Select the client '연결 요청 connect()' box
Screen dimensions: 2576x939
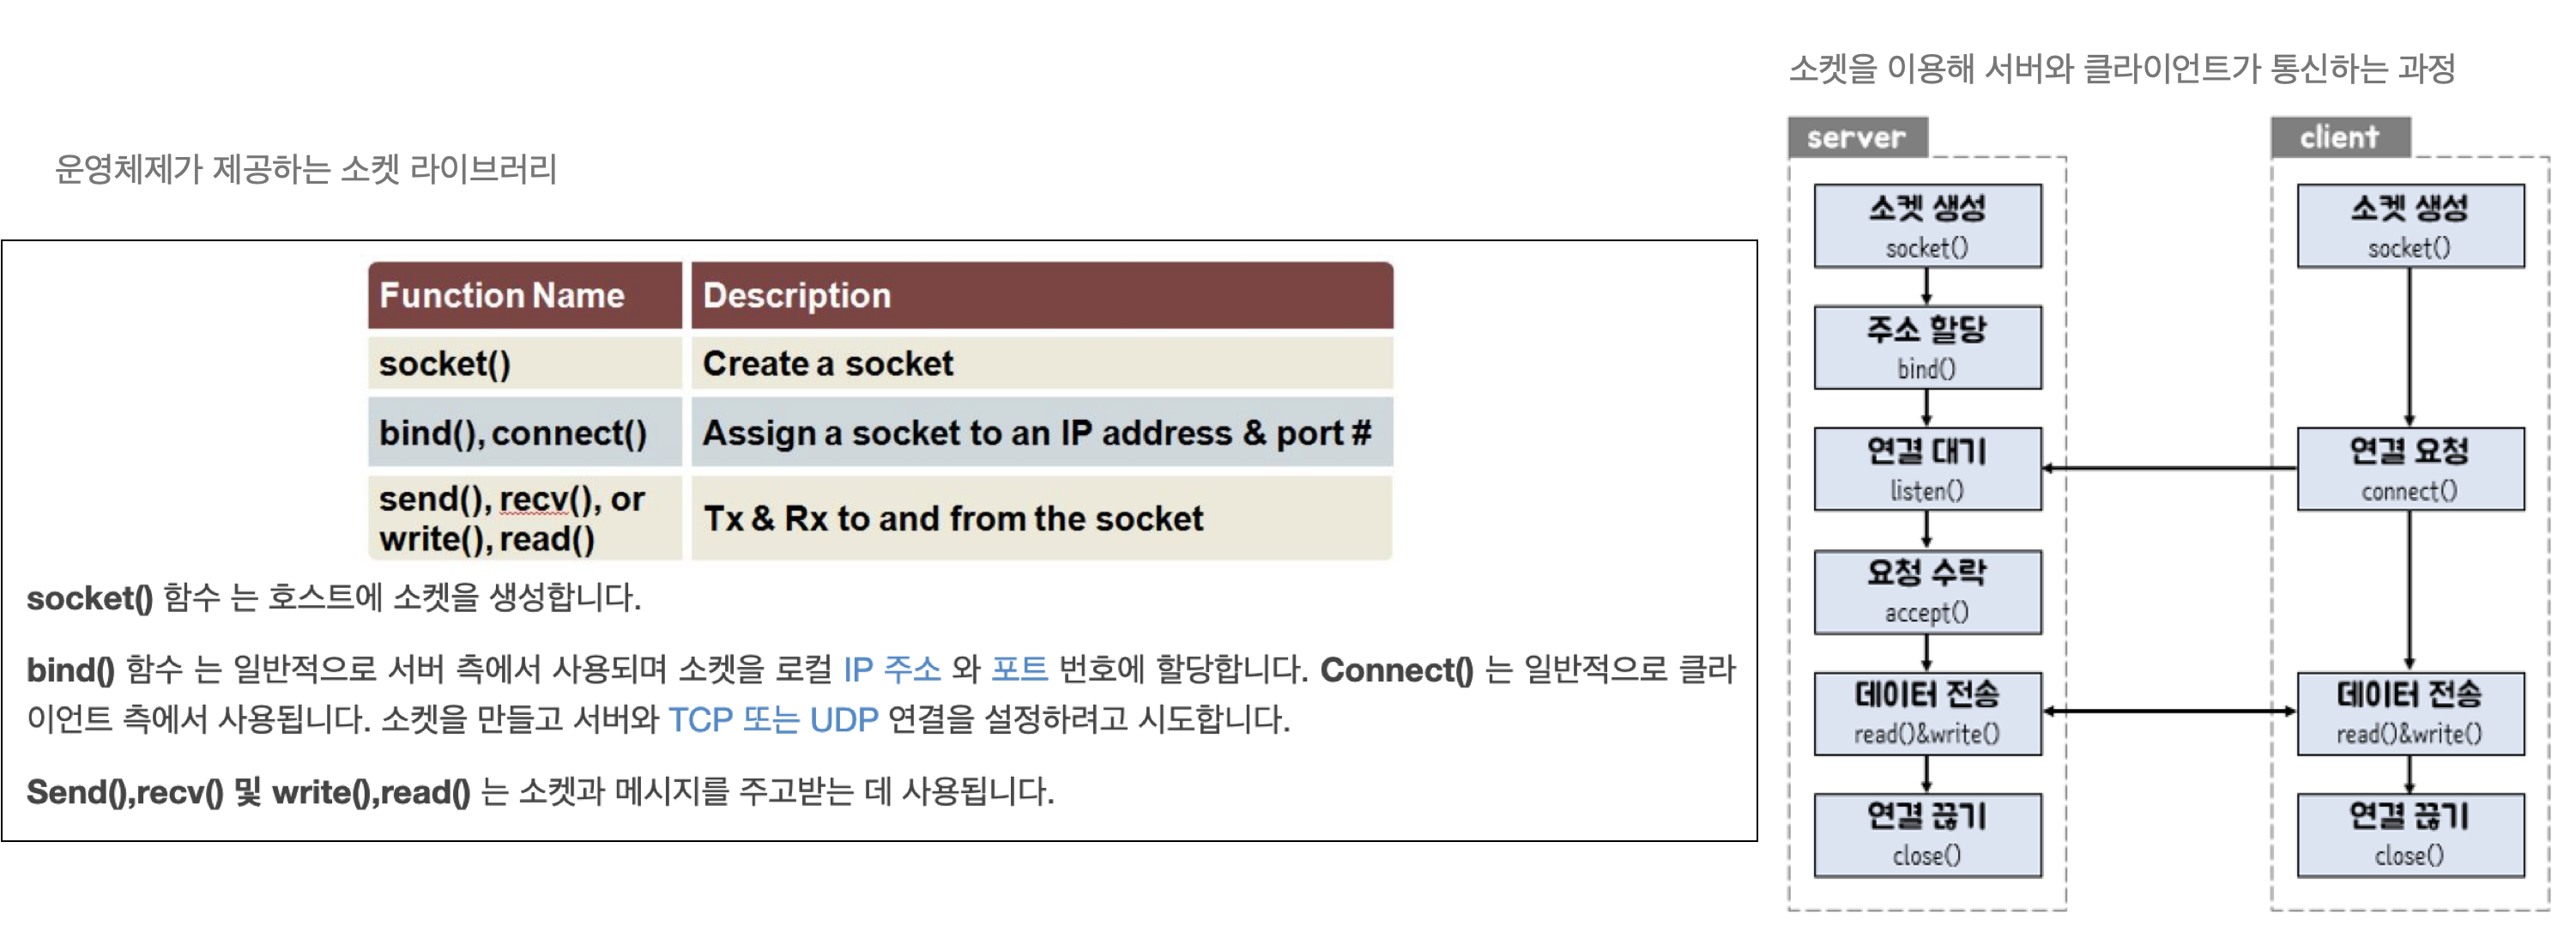click(2410, 469)
